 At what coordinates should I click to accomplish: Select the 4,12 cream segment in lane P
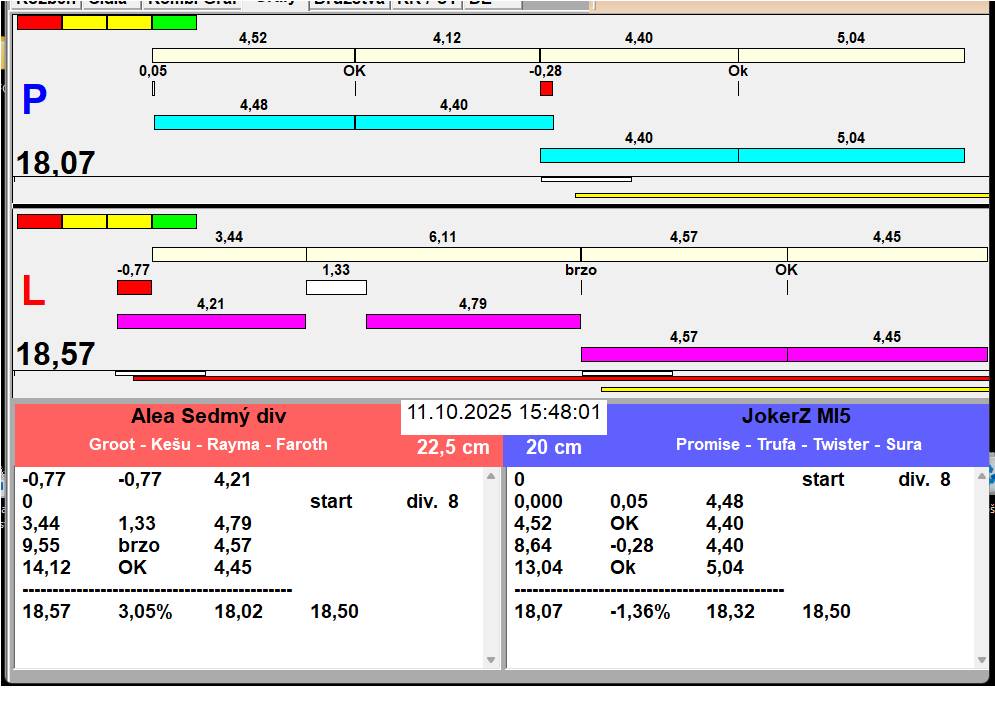point(447,55)
